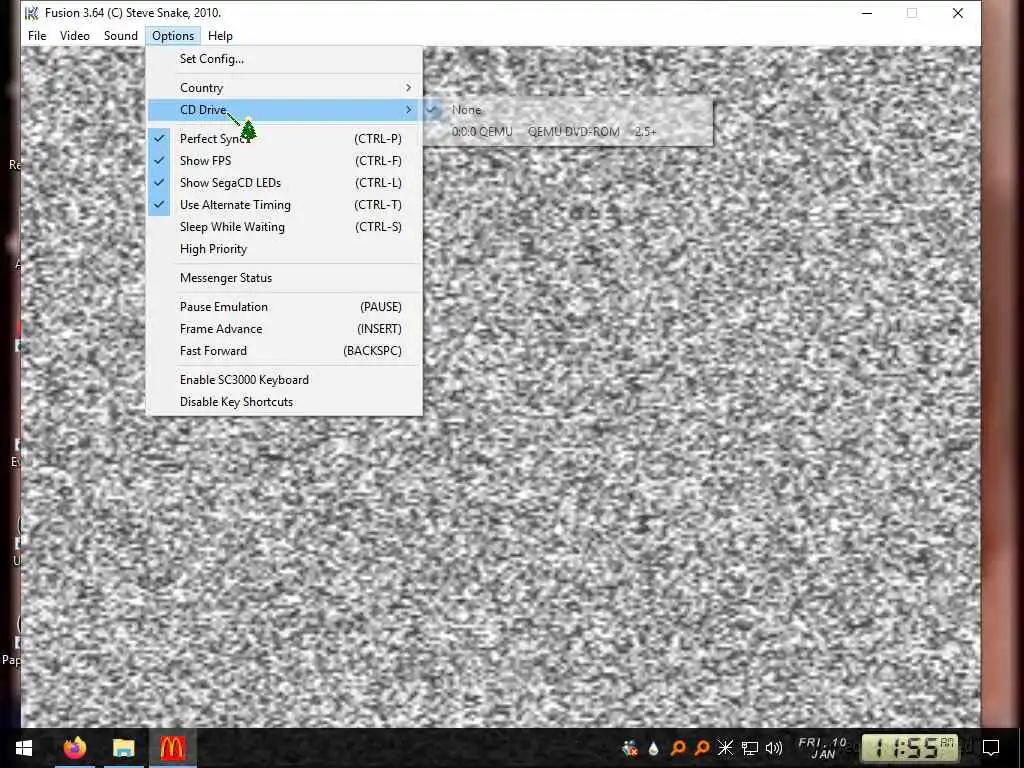1024x768 pixels.
Task: Click the taskbar digital clock
Action: pyautogui.click(x=912, y=749)
